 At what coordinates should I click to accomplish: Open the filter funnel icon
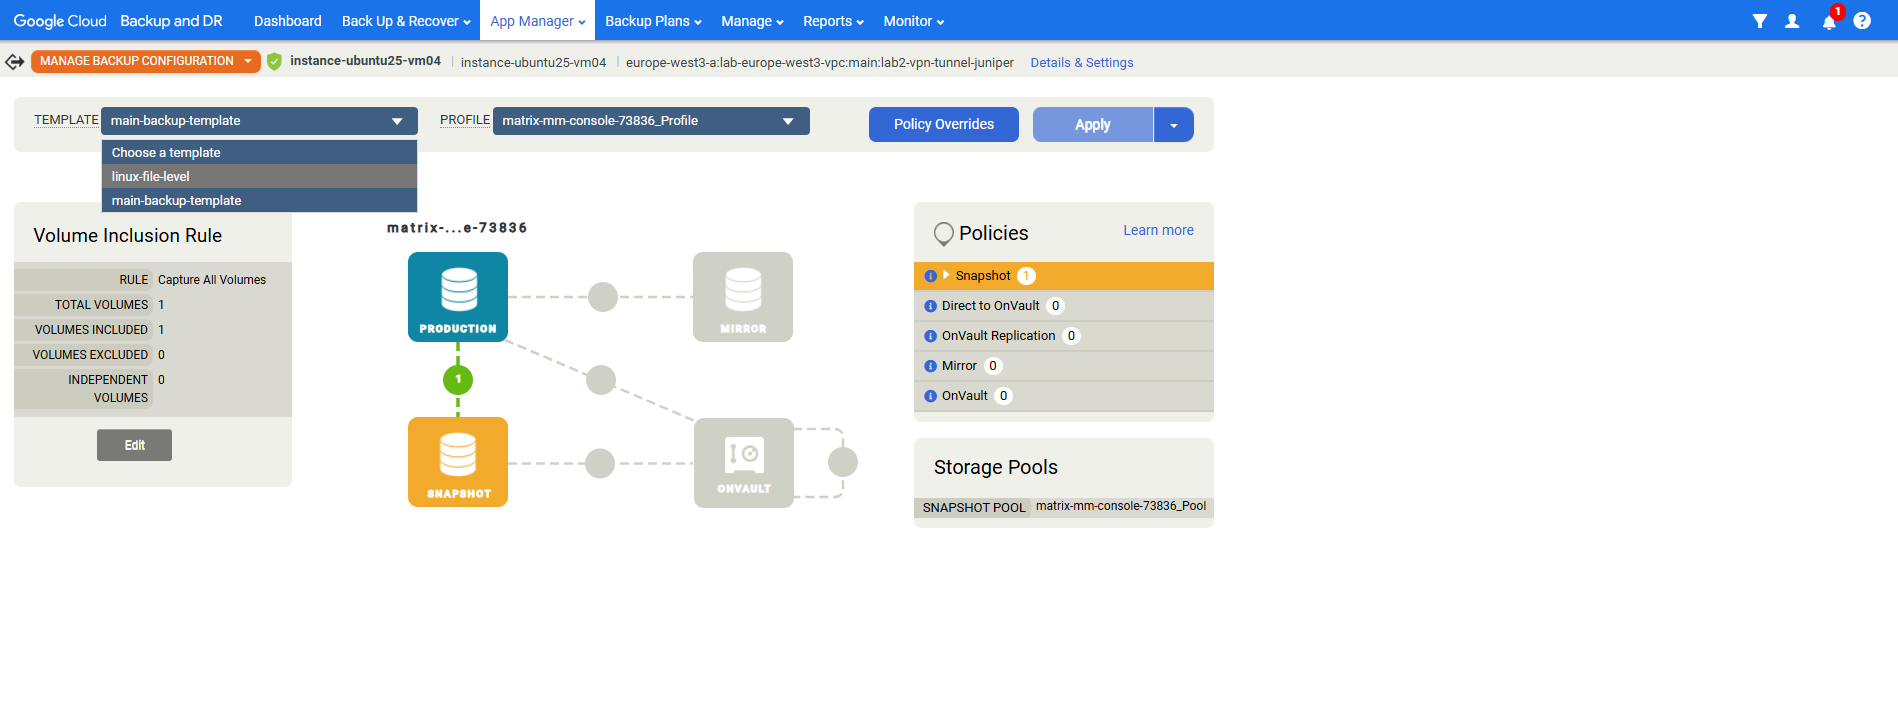coord(1759,21)
